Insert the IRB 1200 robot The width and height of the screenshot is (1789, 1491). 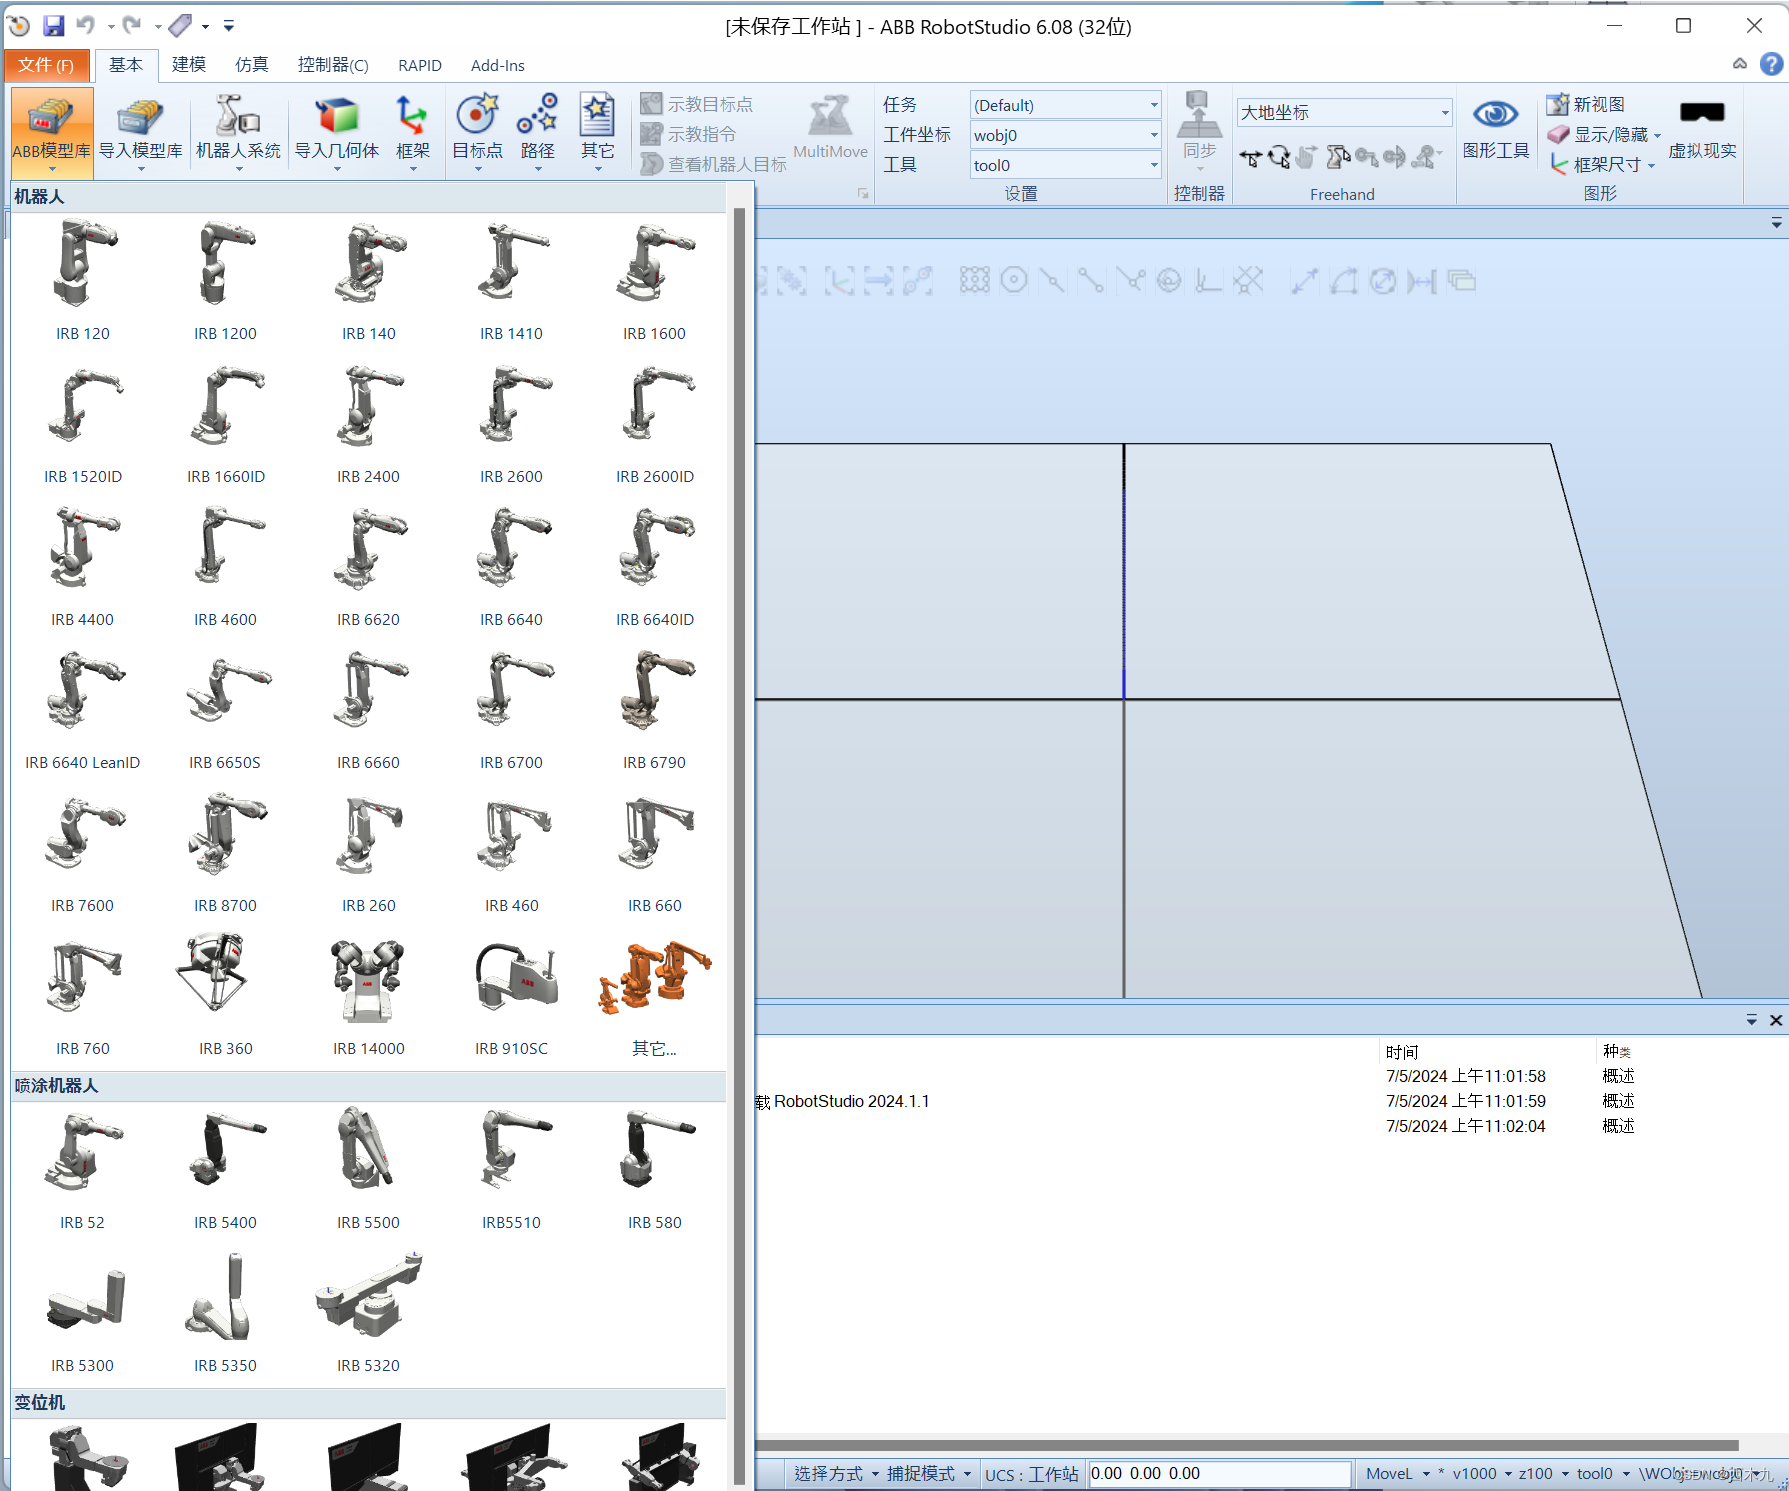click(225, 280)
